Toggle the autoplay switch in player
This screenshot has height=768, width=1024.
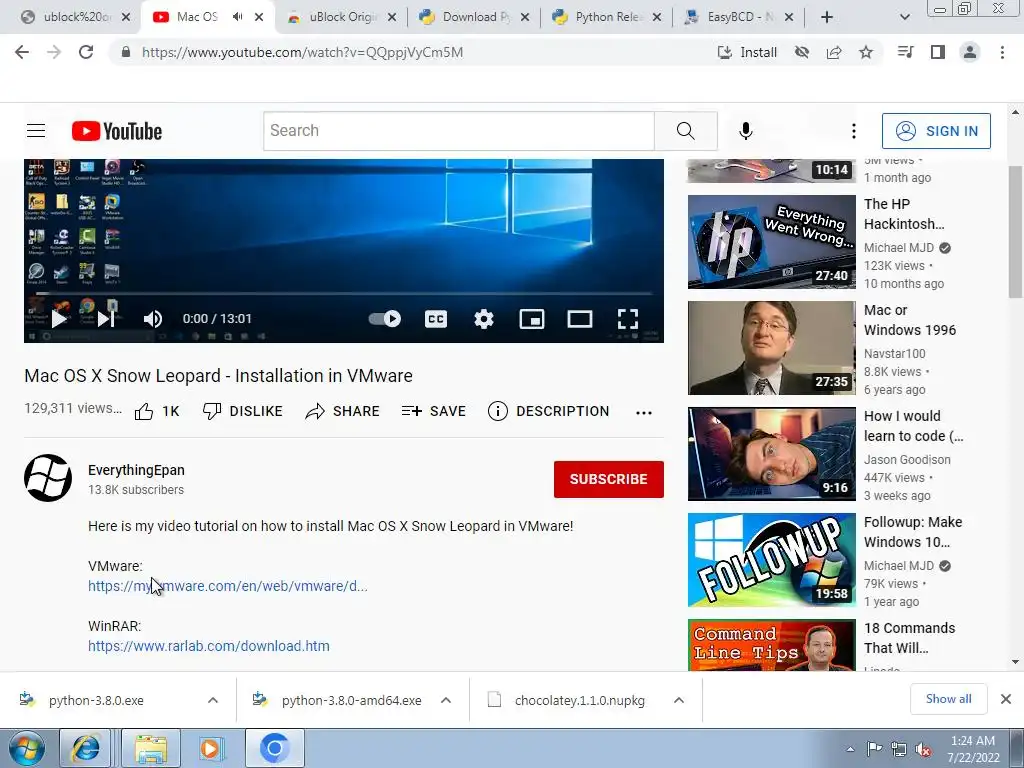(x=385, y=319)
